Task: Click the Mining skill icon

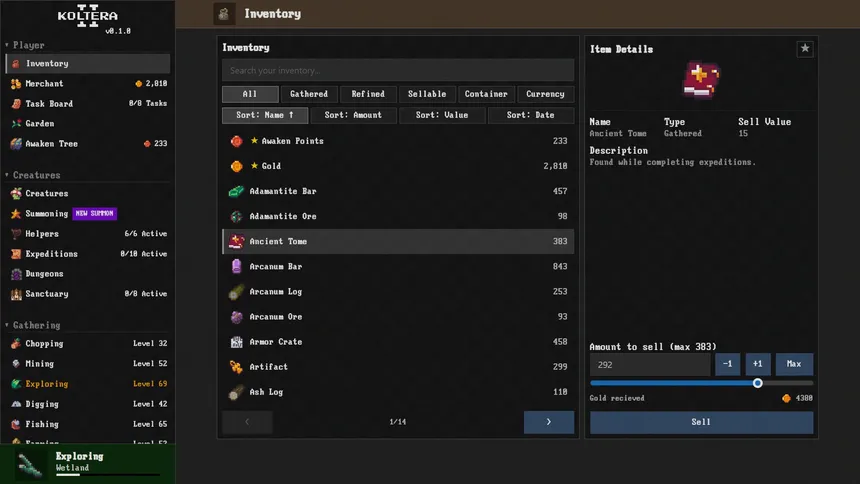Action: pos(16,363)
